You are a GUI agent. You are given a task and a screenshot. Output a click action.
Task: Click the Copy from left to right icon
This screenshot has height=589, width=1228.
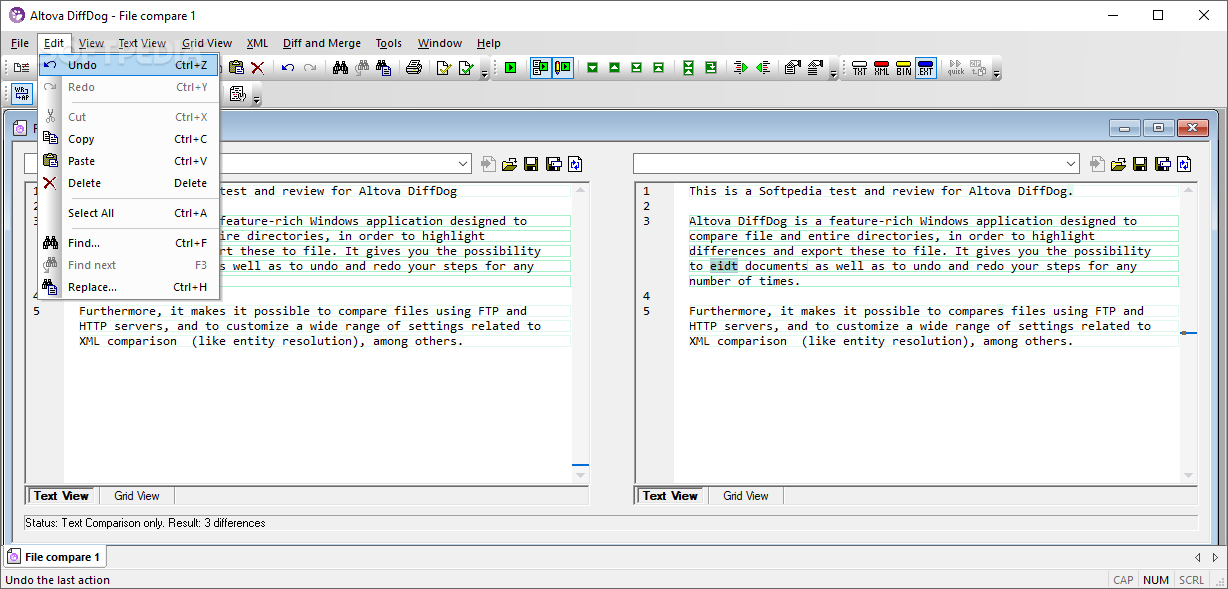coord(741,67)
